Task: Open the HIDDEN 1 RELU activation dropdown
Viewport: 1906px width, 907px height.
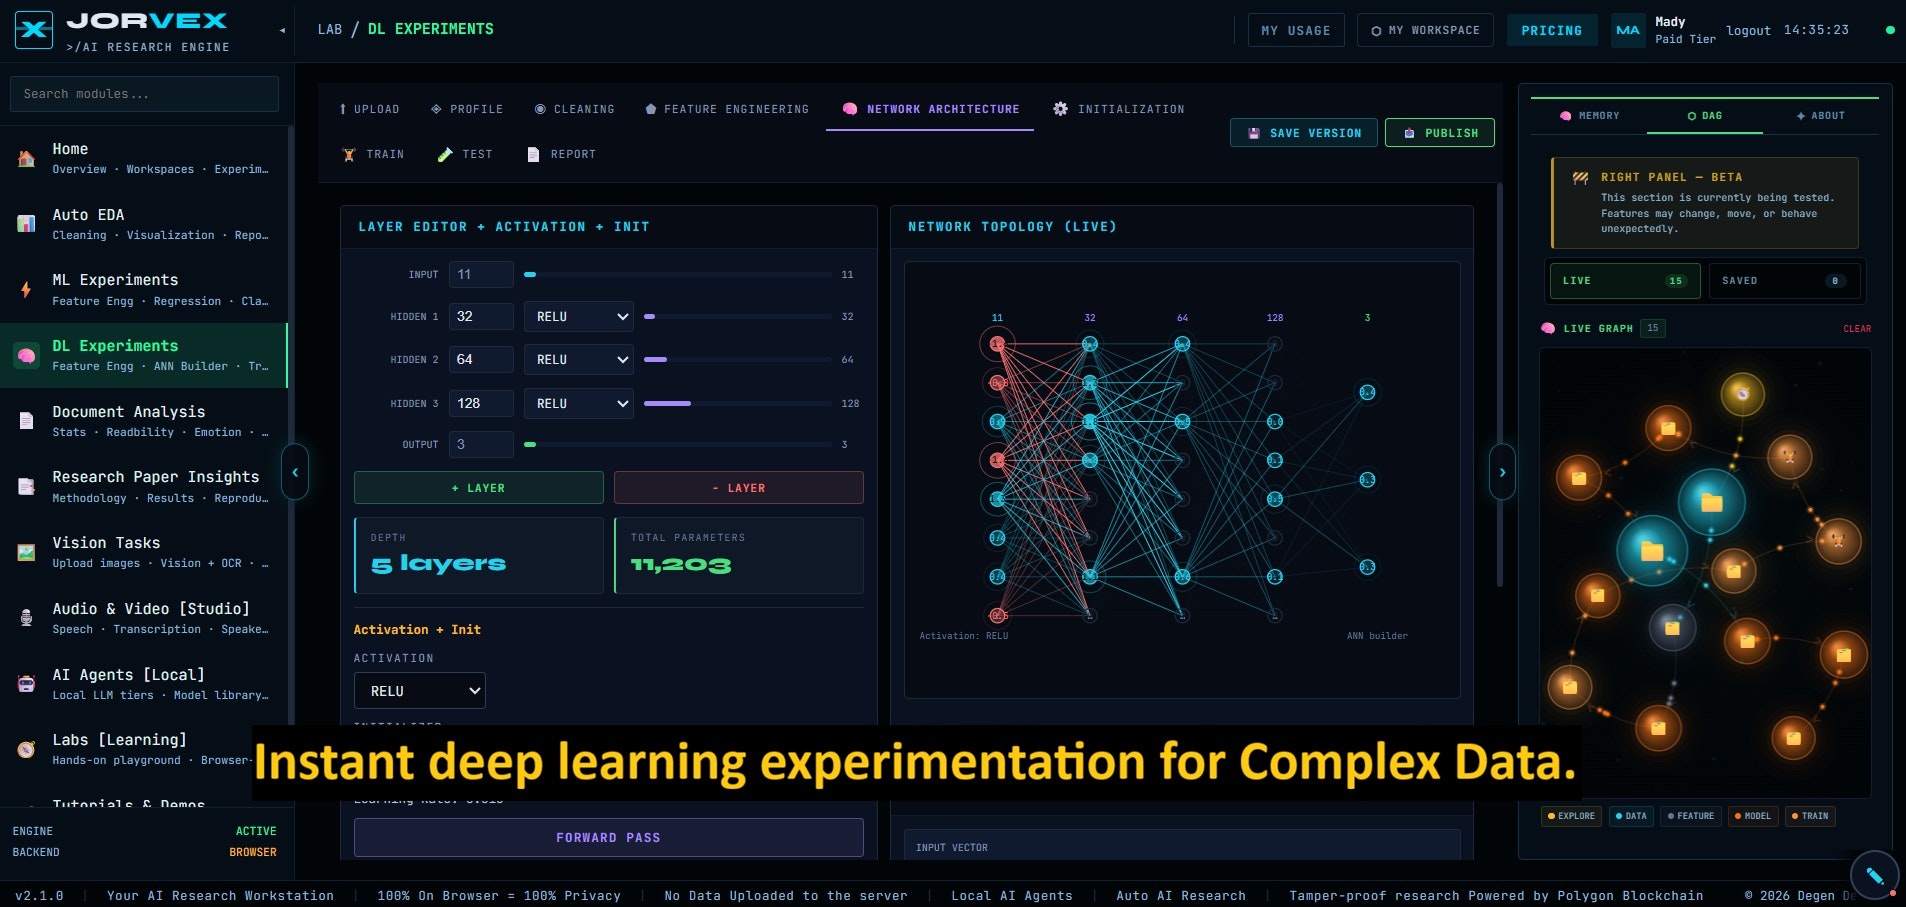Action: coord(578,316)
